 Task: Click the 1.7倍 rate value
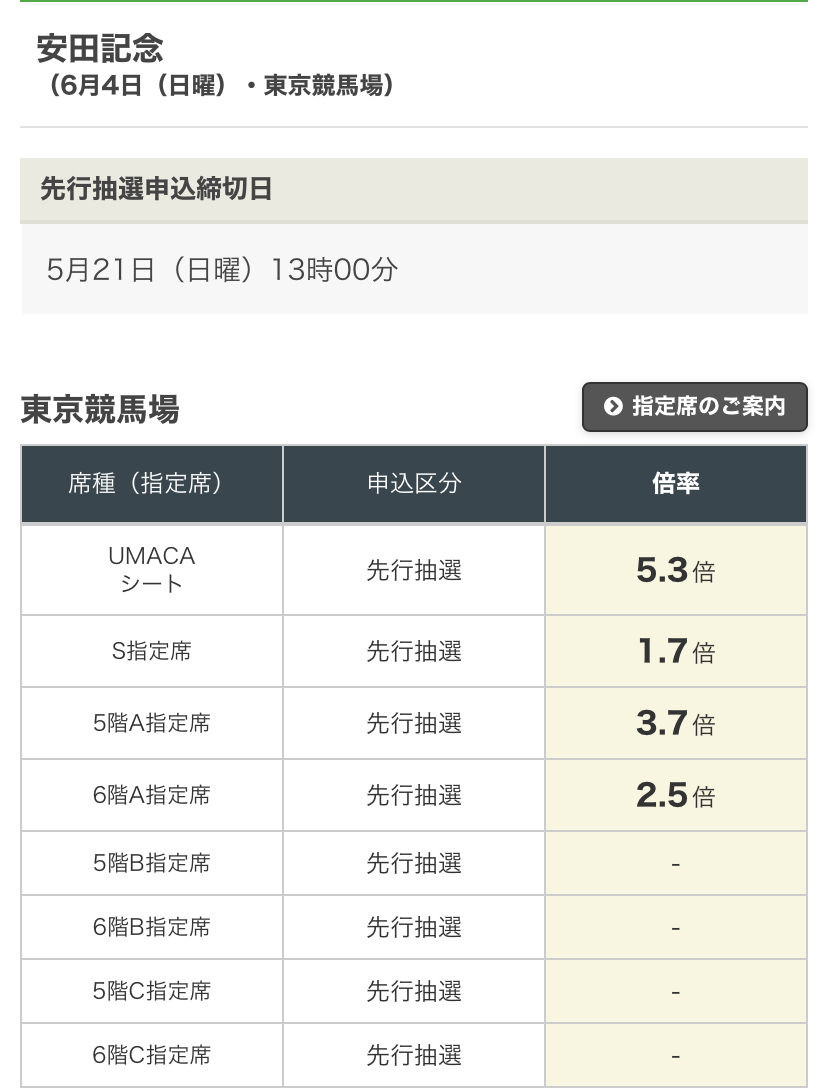676,651
